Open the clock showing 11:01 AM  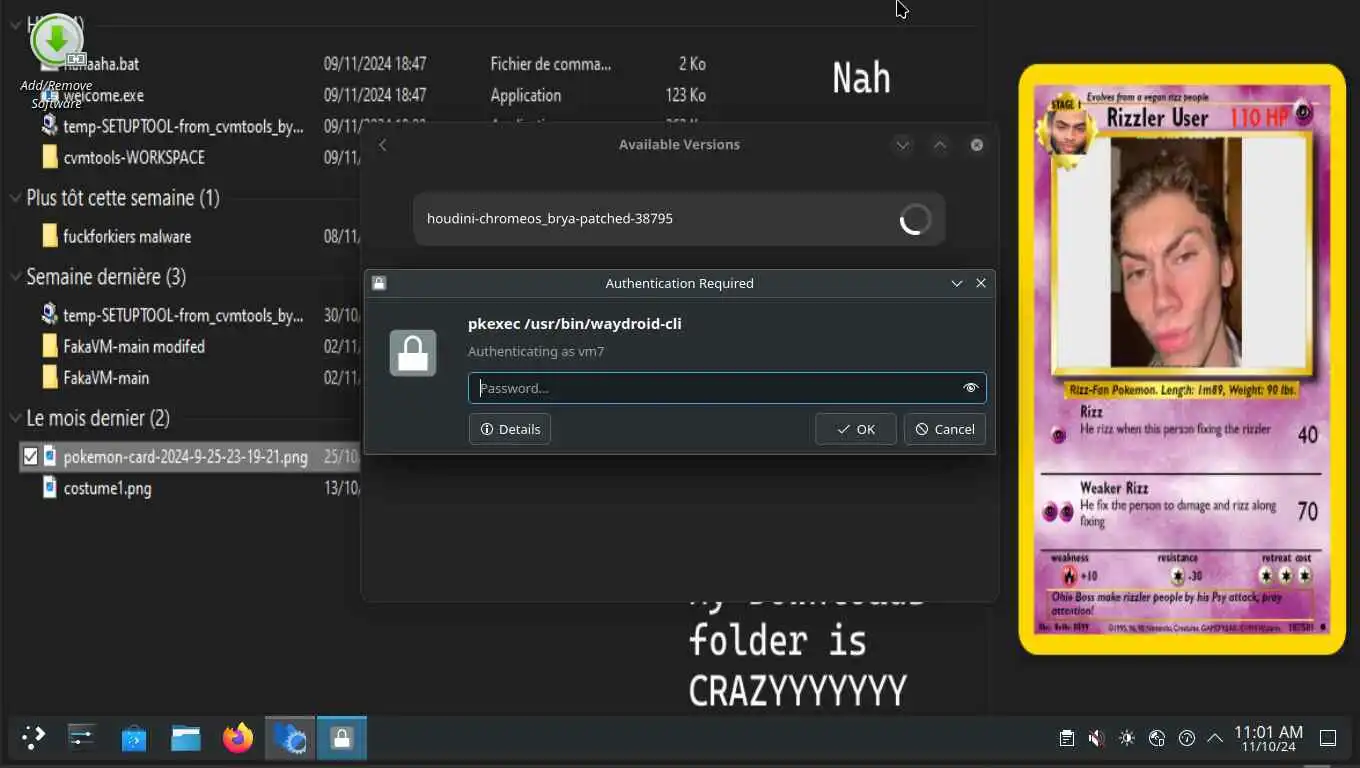pyautogui.click(x=1268, y=738)
